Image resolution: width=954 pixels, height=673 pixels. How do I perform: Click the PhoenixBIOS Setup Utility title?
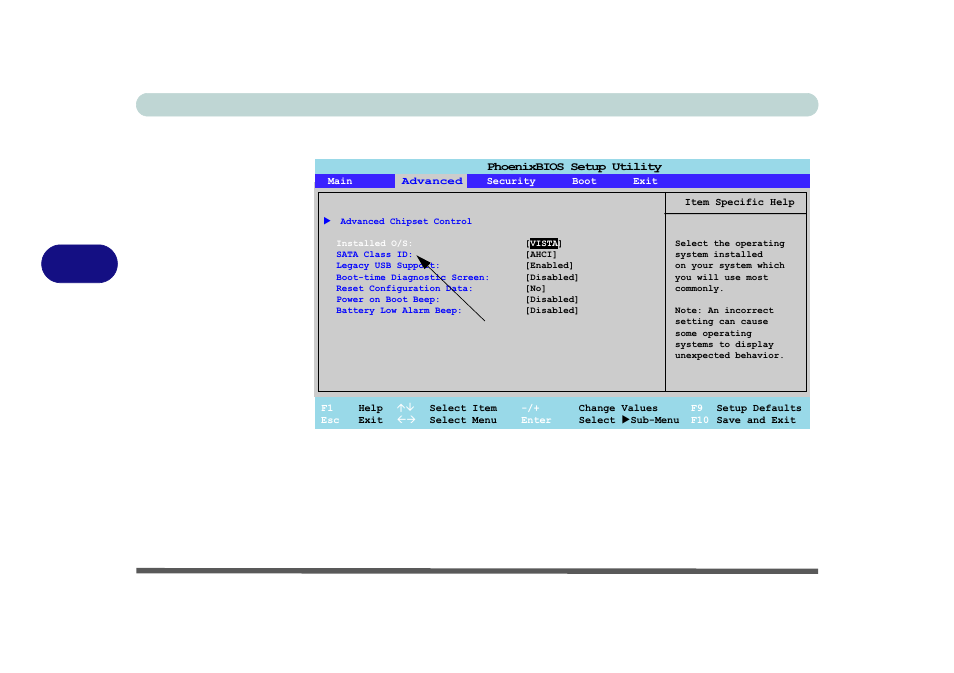coord(574,167)
